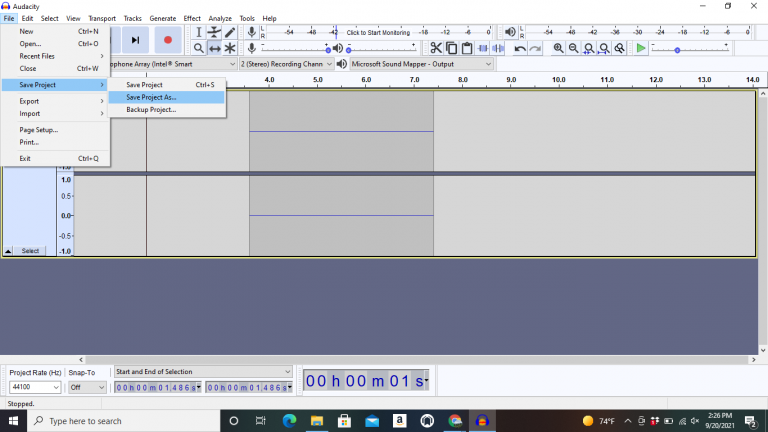768x432 pixels.
Task: Choose the Zoom magnifier tool
Action: point(199,48)
